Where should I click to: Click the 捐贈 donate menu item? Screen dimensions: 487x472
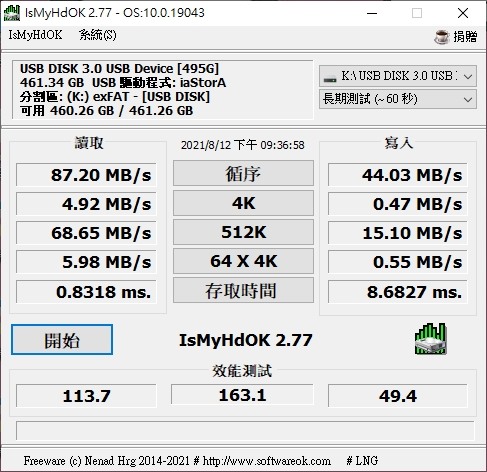click(x=465, y=36)
